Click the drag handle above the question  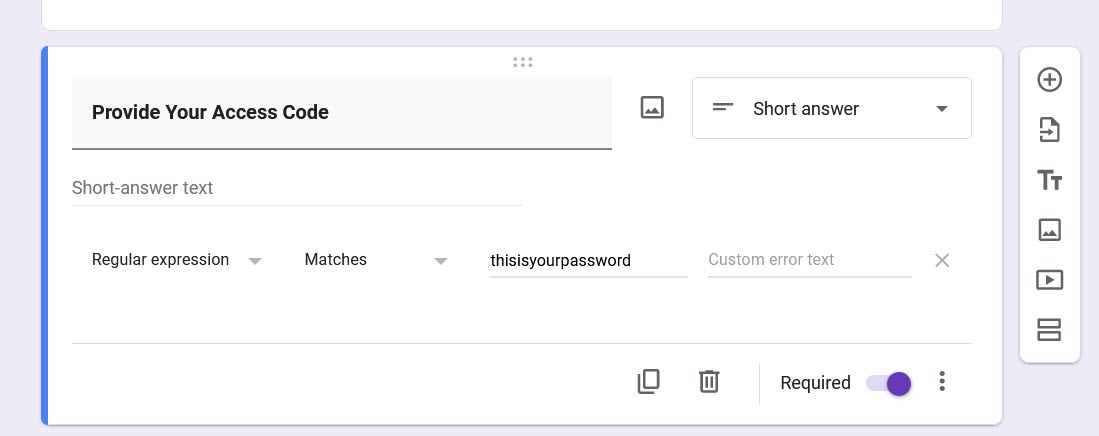pos(522,62)
